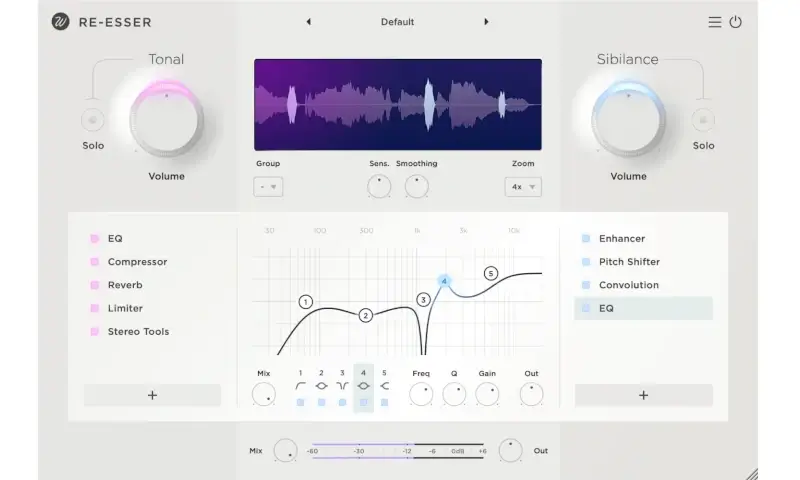Viewport: 800px width, 480px height.
Task: Select the band 3 notch filter shape
Action: coord(342,385)
